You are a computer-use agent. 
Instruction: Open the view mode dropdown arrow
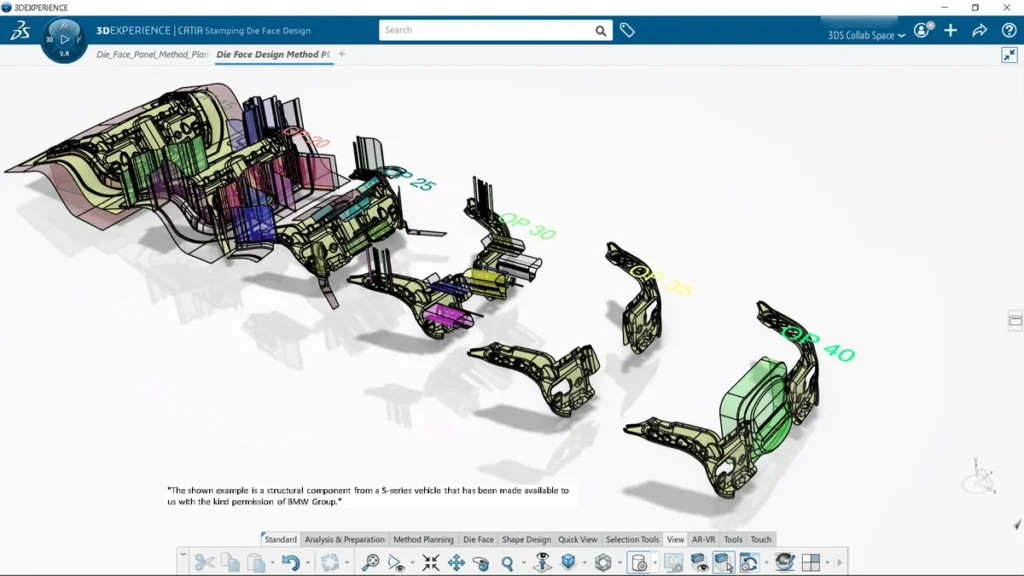(x=620, y=563)
